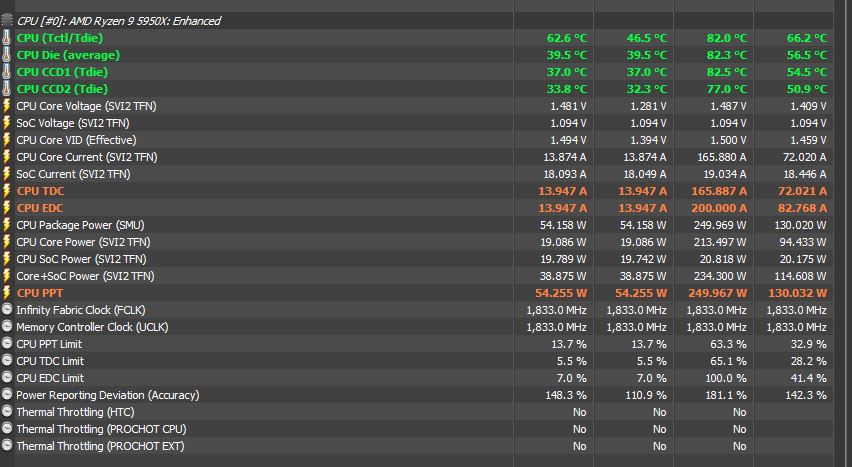This screenshot has height=467, width=852.
Task: Click thermometer icon beside CPU Die (average)
Action: (7, 55)
